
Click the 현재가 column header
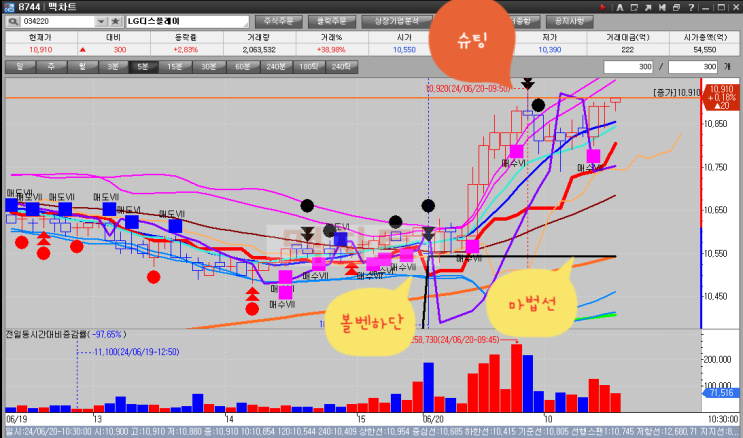(41, 37)
